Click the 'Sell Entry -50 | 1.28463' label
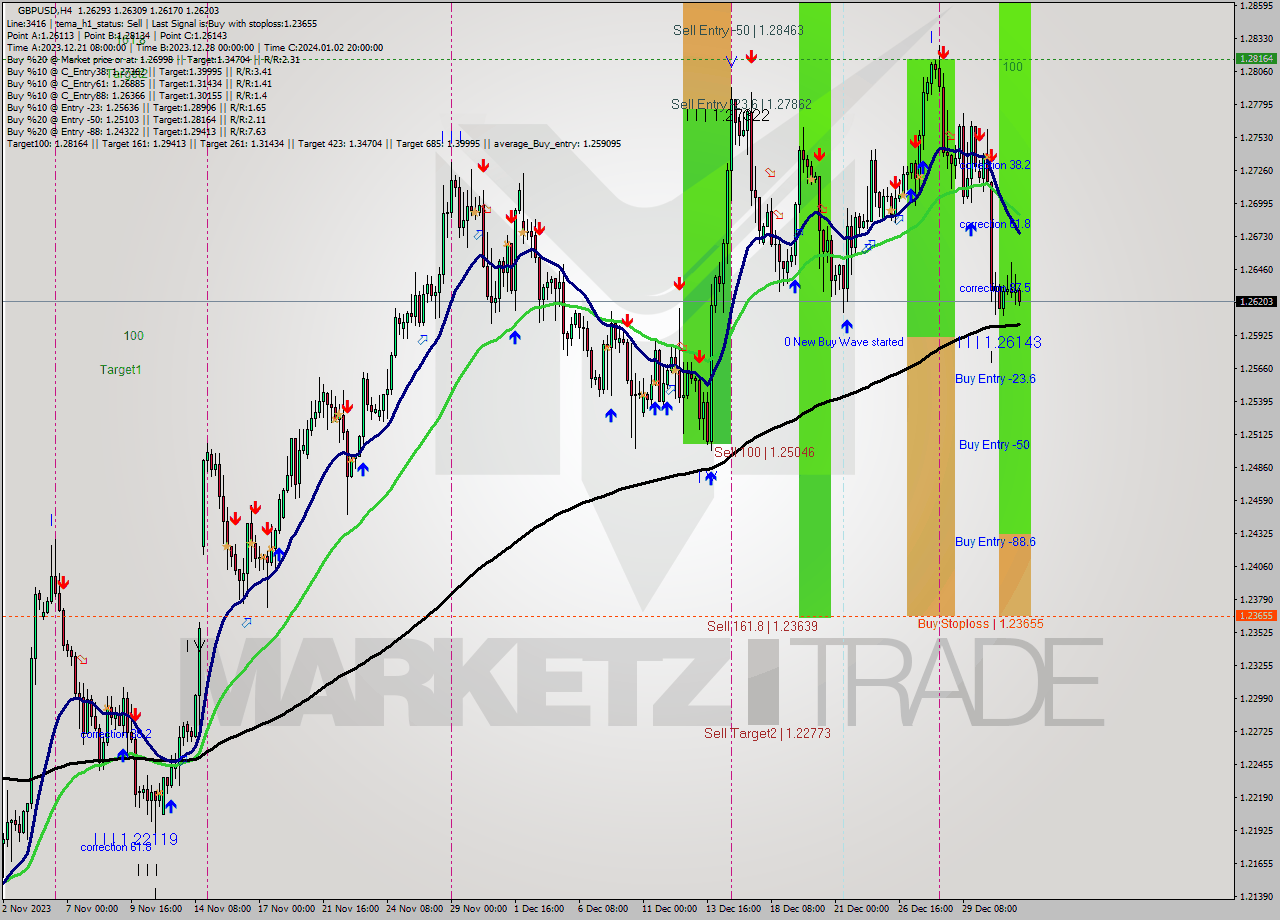Image resolution: width=1280 pixels, height=920 pixels. click(738, 31)
